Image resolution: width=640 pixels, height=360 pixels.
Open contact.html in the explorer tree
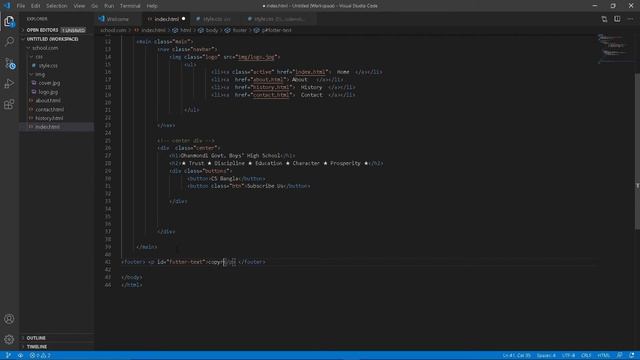pyautogui.click(x=49, y=109)
